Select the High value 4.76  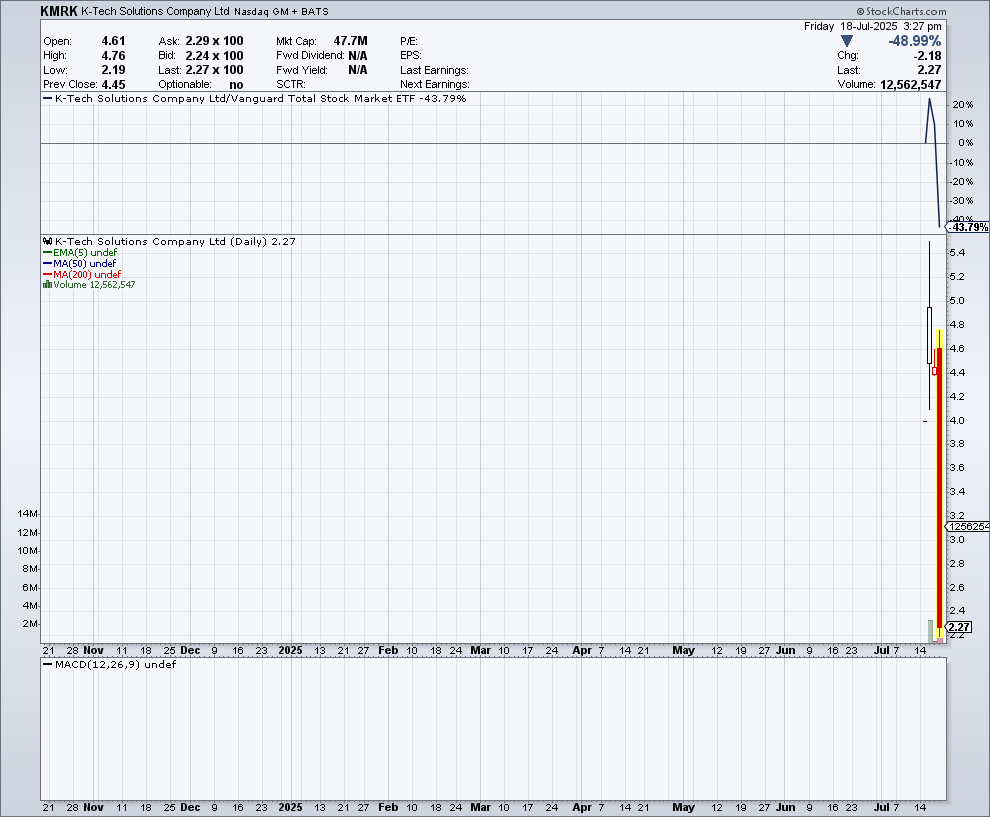pyautogui.click(x=114, y=56)
